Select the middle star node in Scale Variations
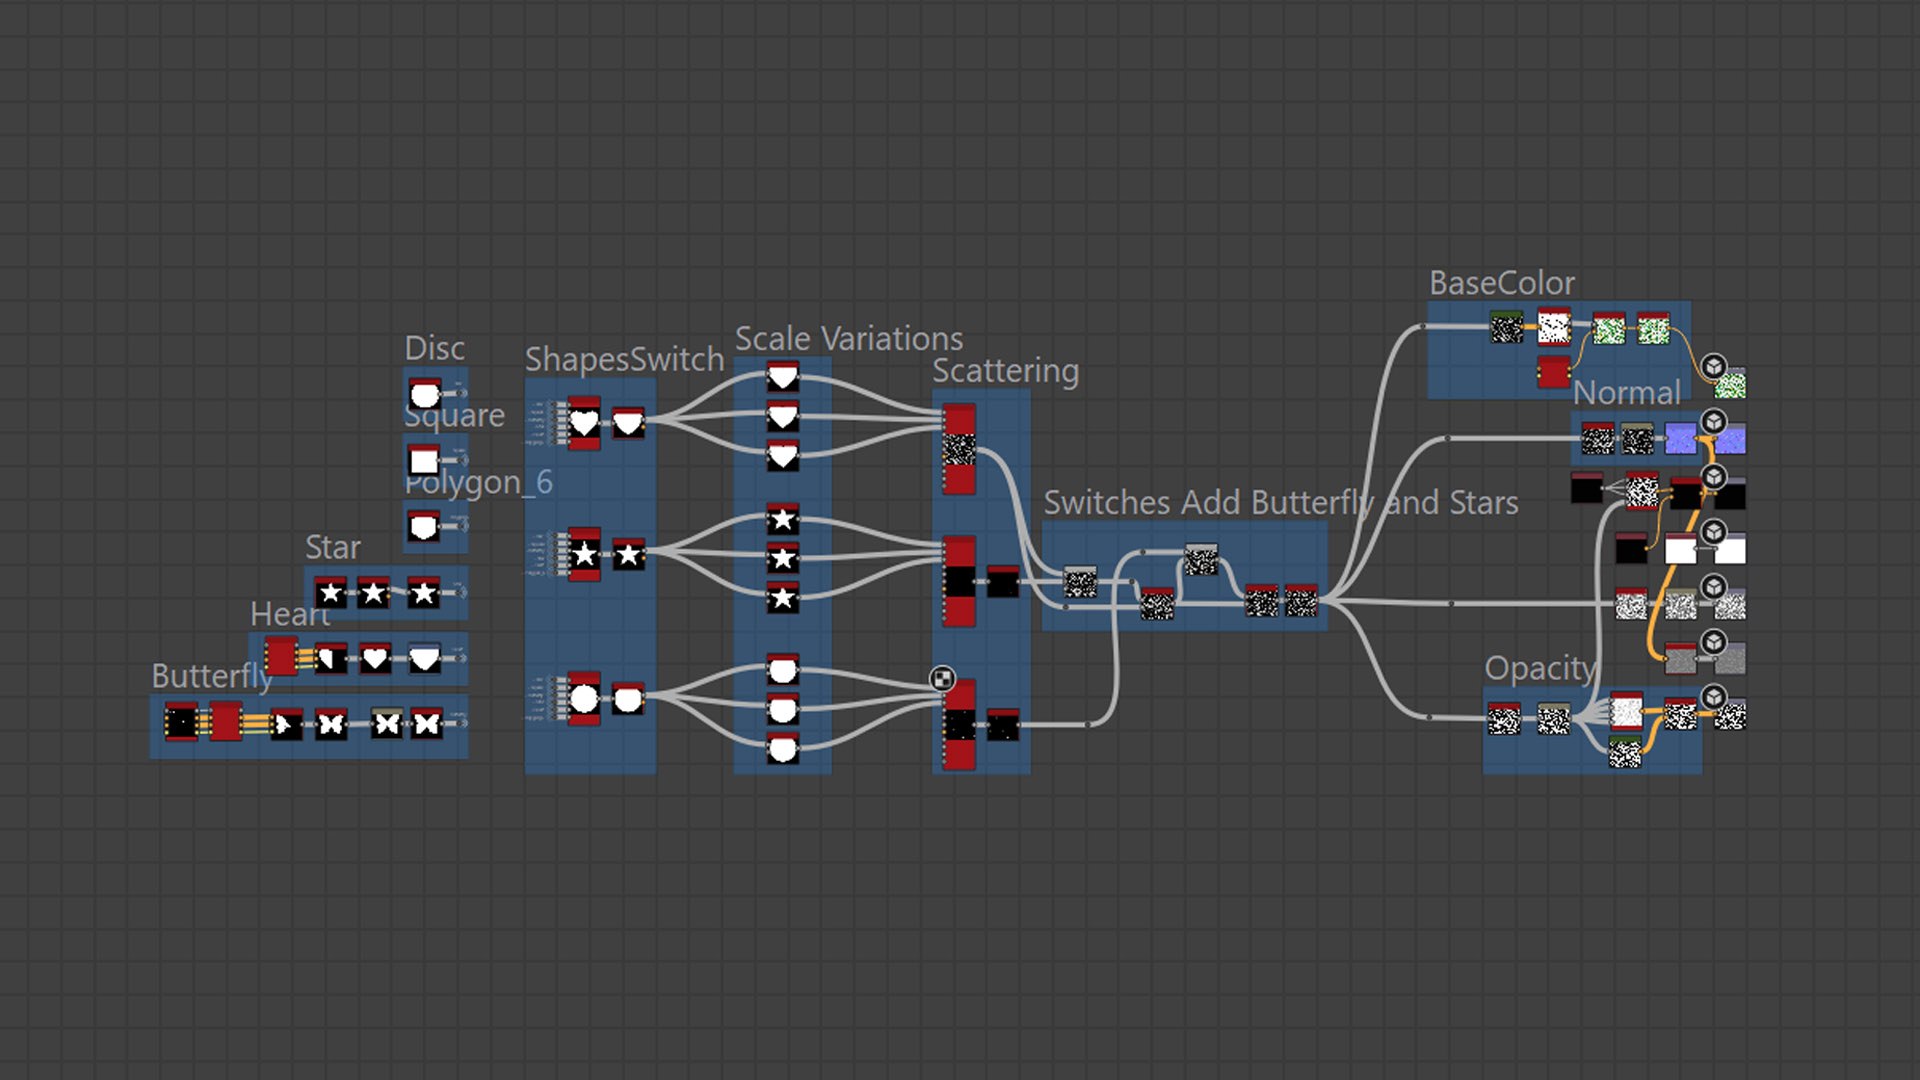The image size is (1920, 1080). tap(783, 558)
